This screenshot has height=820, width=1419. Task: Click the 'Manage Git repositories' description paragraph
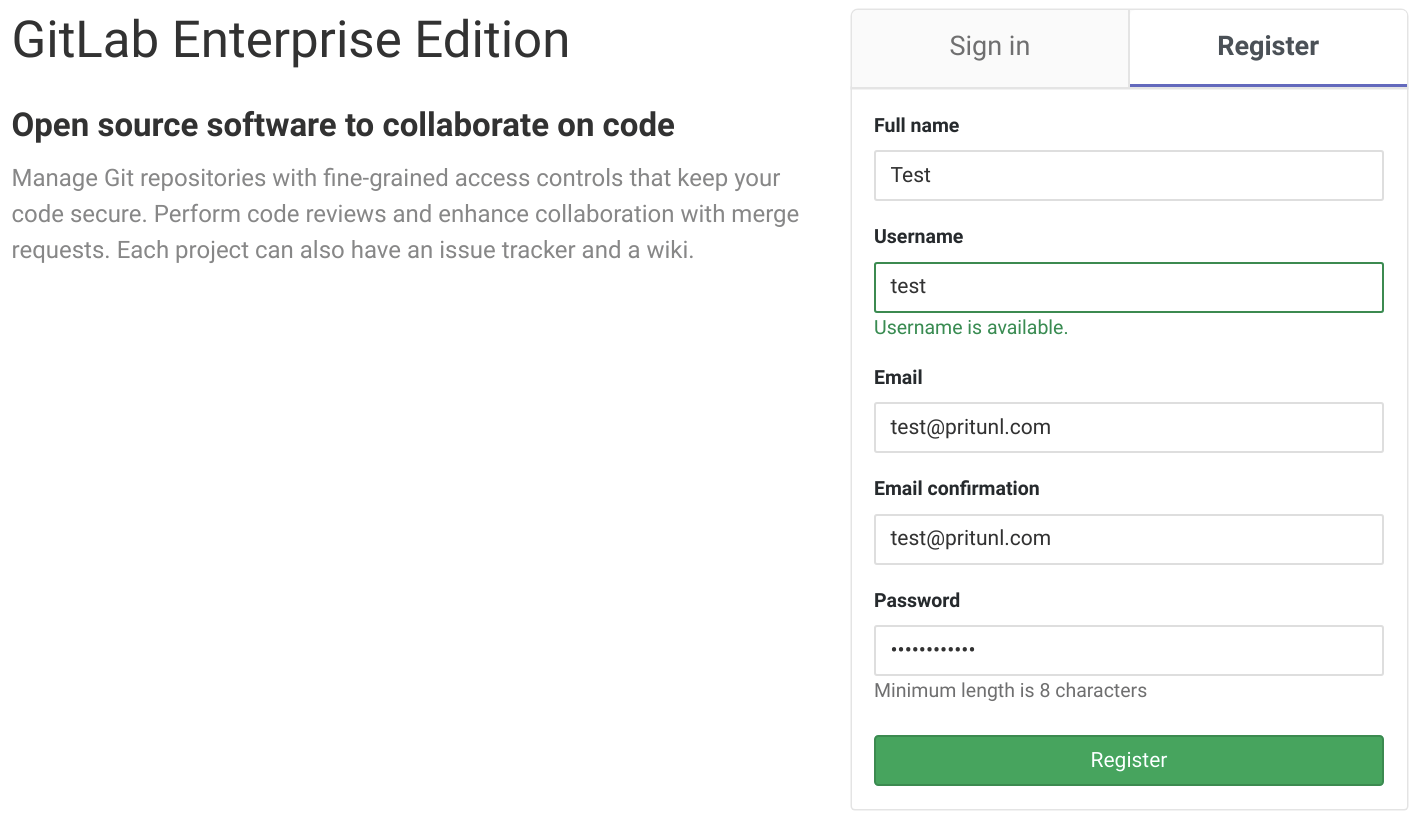(x=405, y=214)
